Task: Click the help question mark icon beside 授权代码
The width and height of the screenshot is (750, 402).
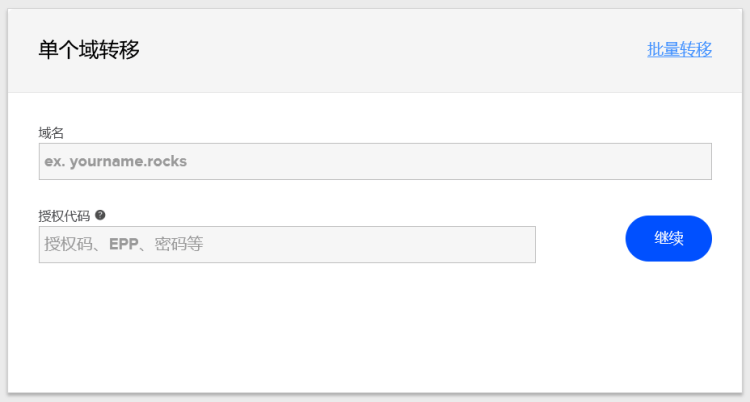Action: pyautogui.click(x=100, y=215)
